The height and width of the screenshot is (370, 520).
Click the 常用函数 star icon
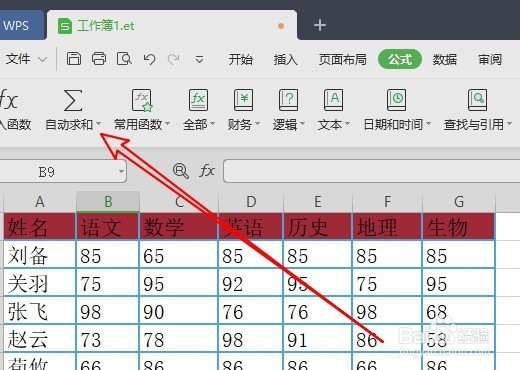click(x=142, y=100)
